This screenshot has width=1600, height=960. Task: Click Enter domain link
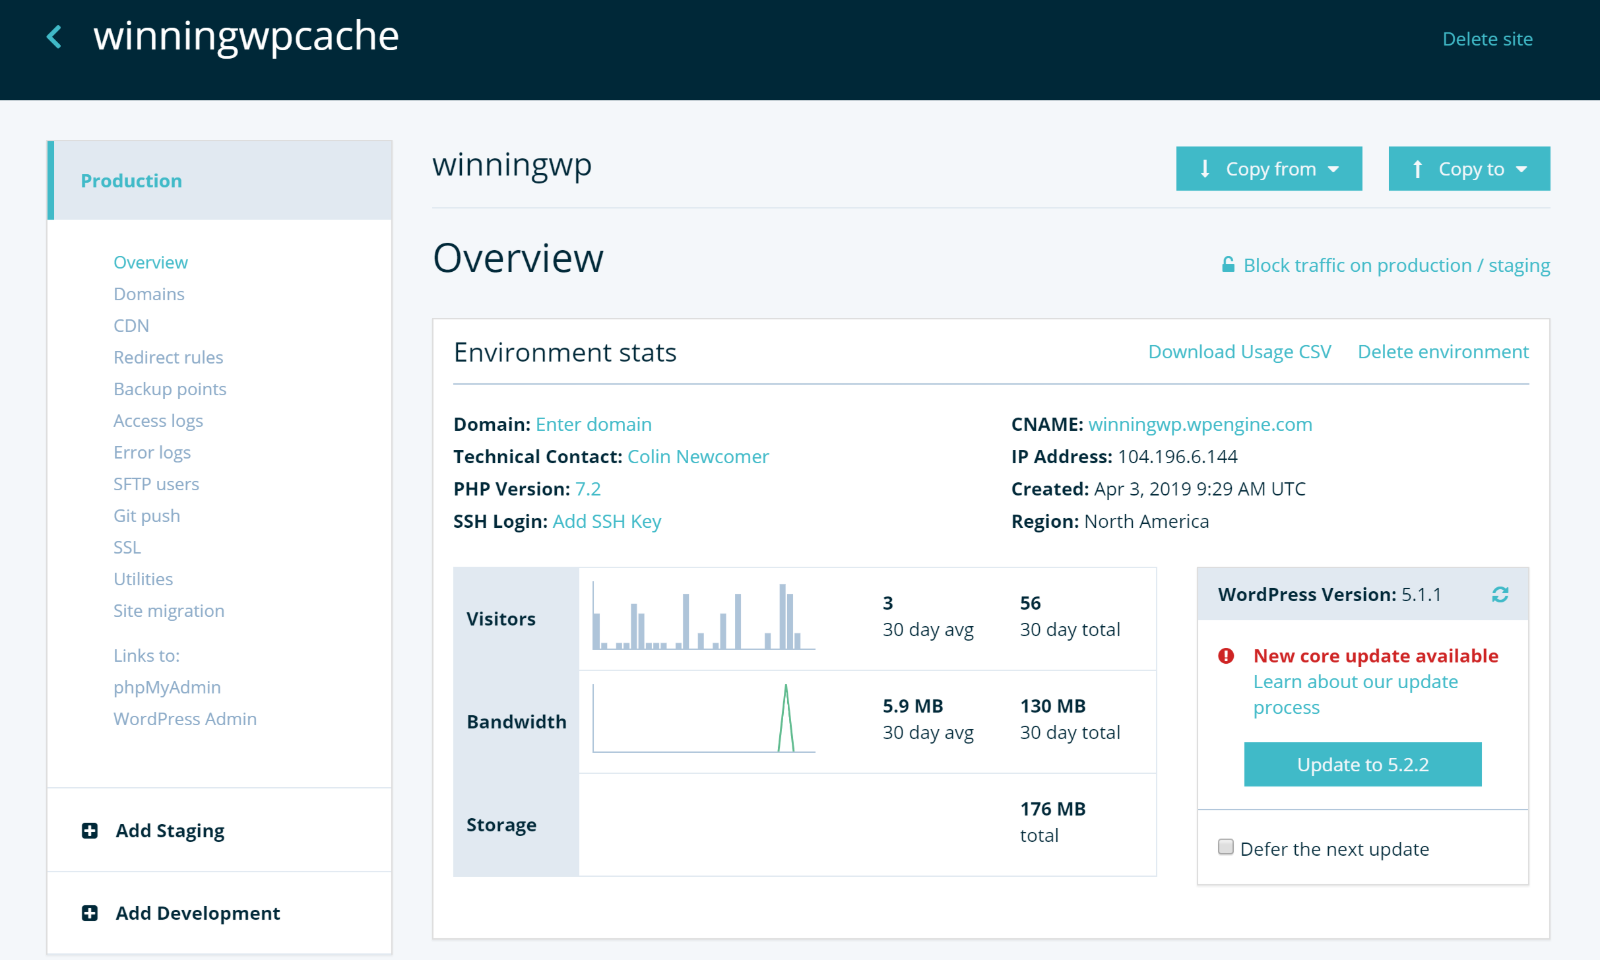tap(594, 424)
